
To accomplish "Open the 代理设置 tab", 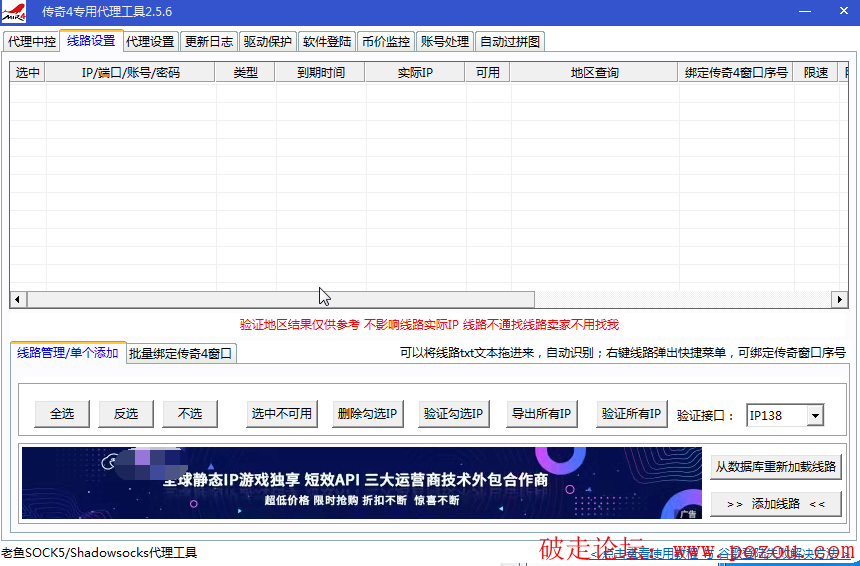I will pyautogui.click(x=150, y=42).
